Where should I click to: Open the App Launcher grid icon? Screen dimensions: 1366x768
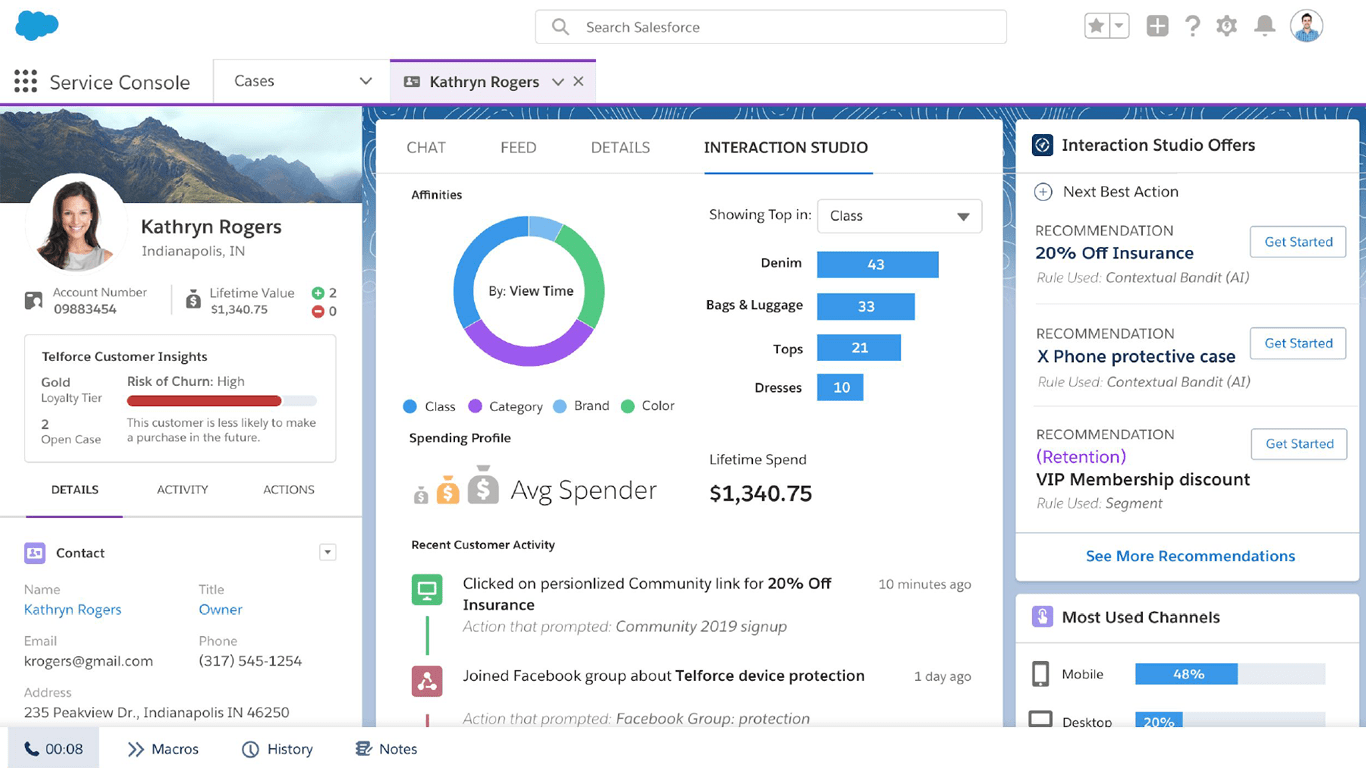[x=25, y=82]
